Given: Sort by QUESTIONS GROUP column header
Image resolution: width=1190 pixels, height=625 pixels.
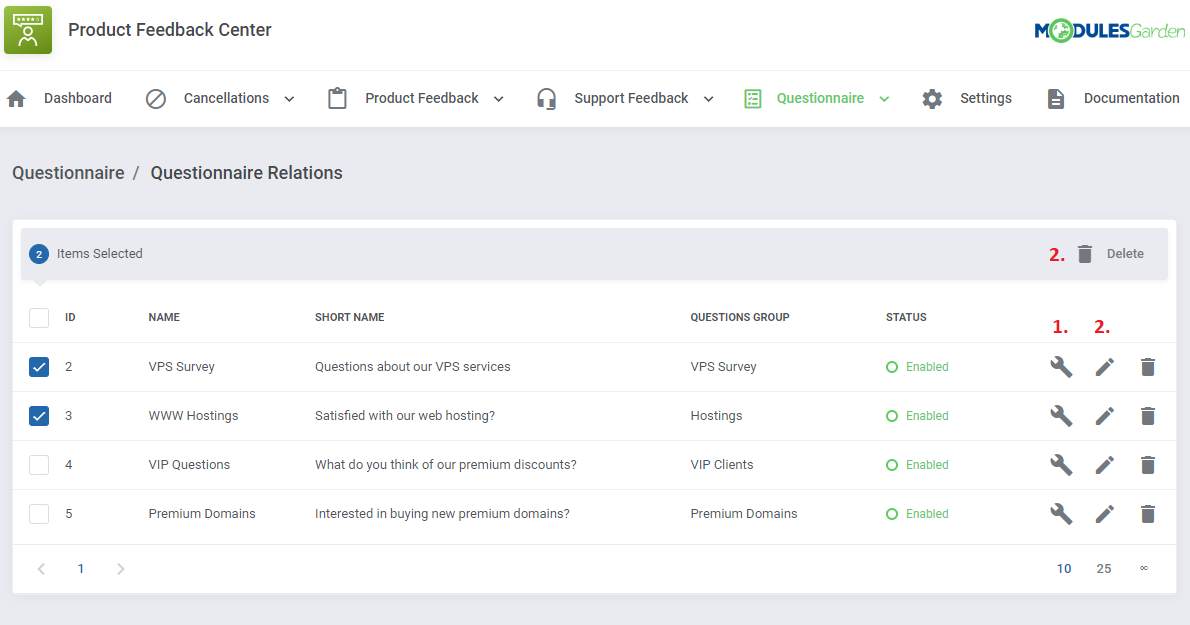Looking at the screenshot, I should (x=740, y=318).
